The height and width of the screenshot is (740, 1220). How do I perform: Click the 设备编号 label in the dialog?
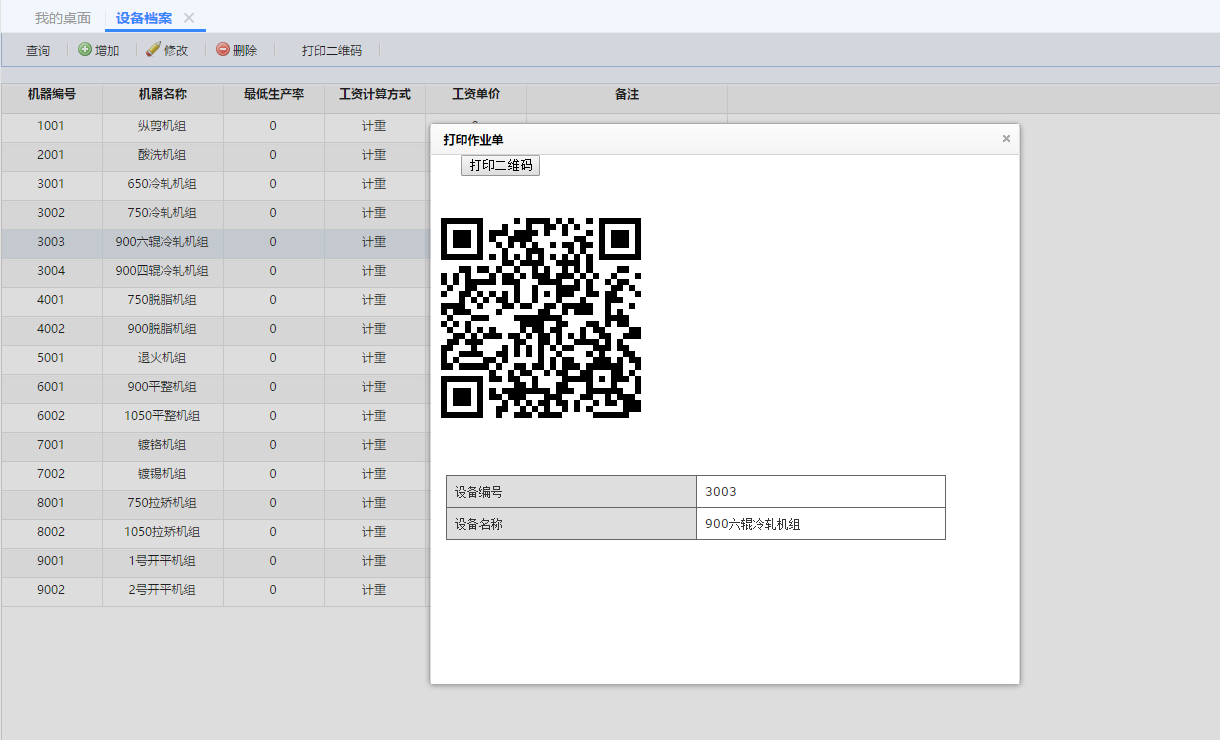[x=478, y=492]
